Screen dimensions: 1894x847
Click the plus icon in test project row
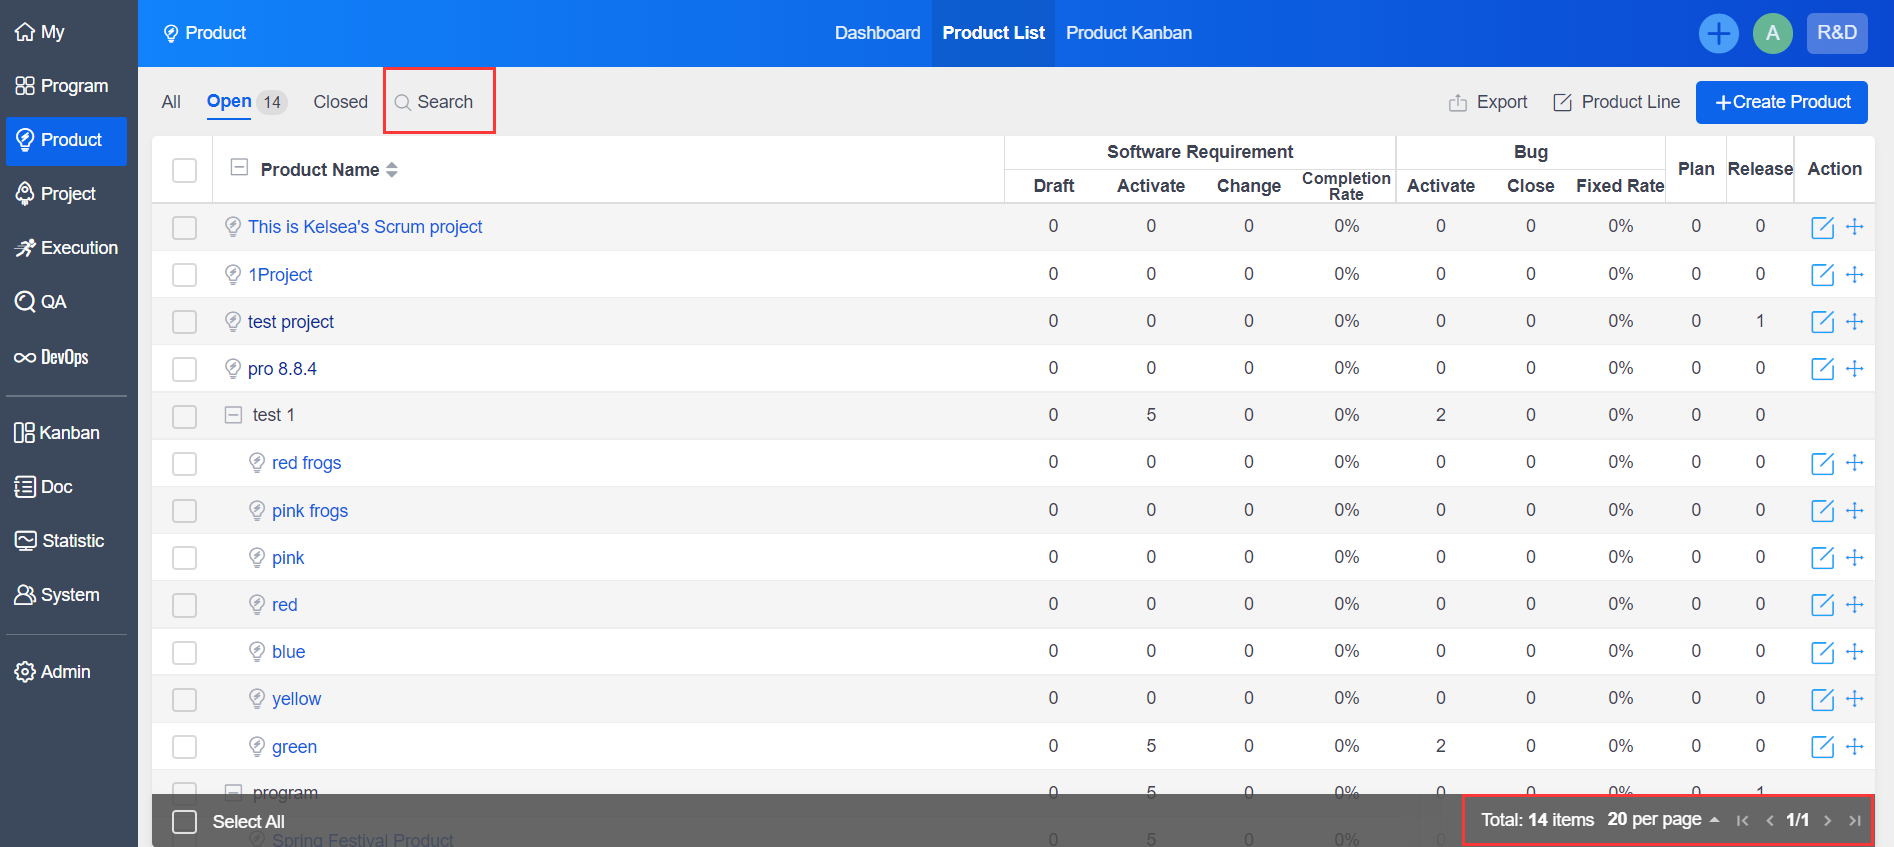coord(1854,322)
